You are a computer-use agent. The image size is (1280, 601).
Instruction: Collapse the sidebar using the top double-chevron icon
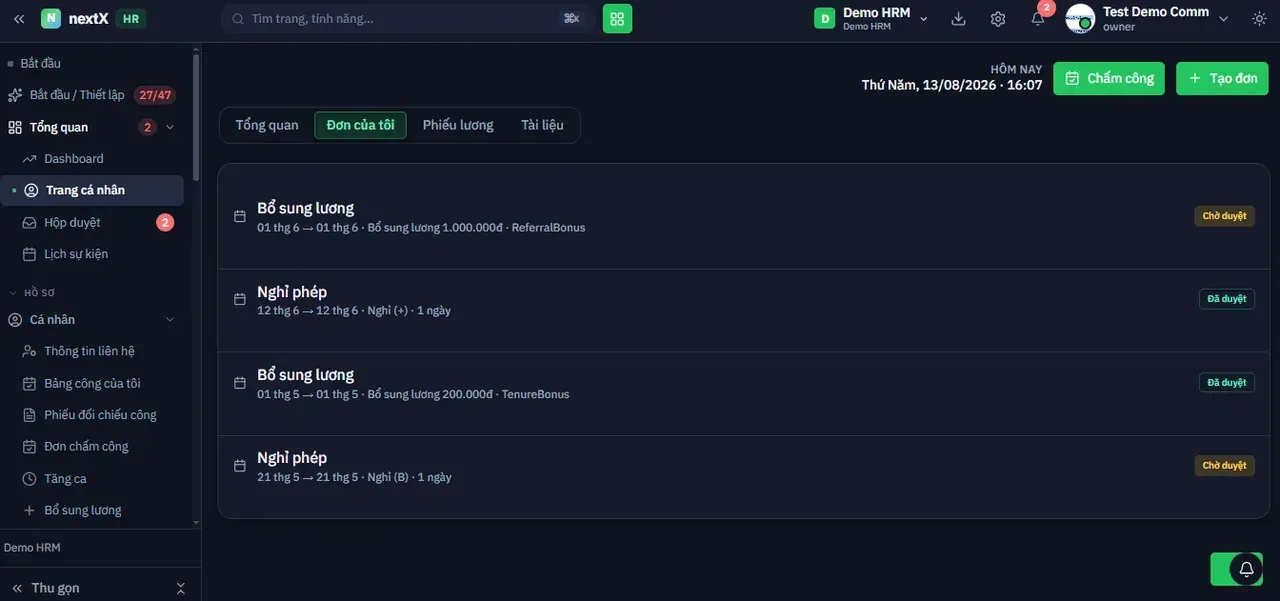coord(19,19)
